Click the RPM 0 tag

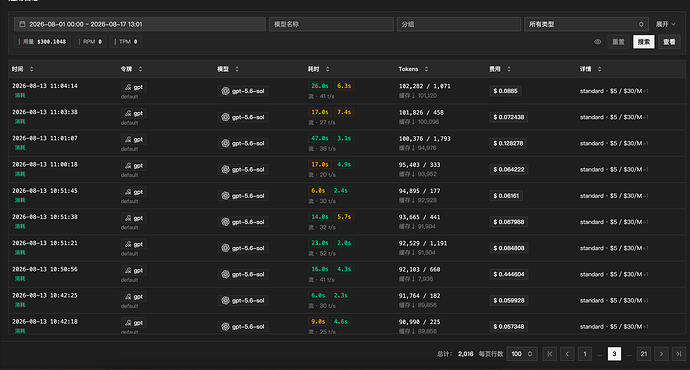click(91, 42)
